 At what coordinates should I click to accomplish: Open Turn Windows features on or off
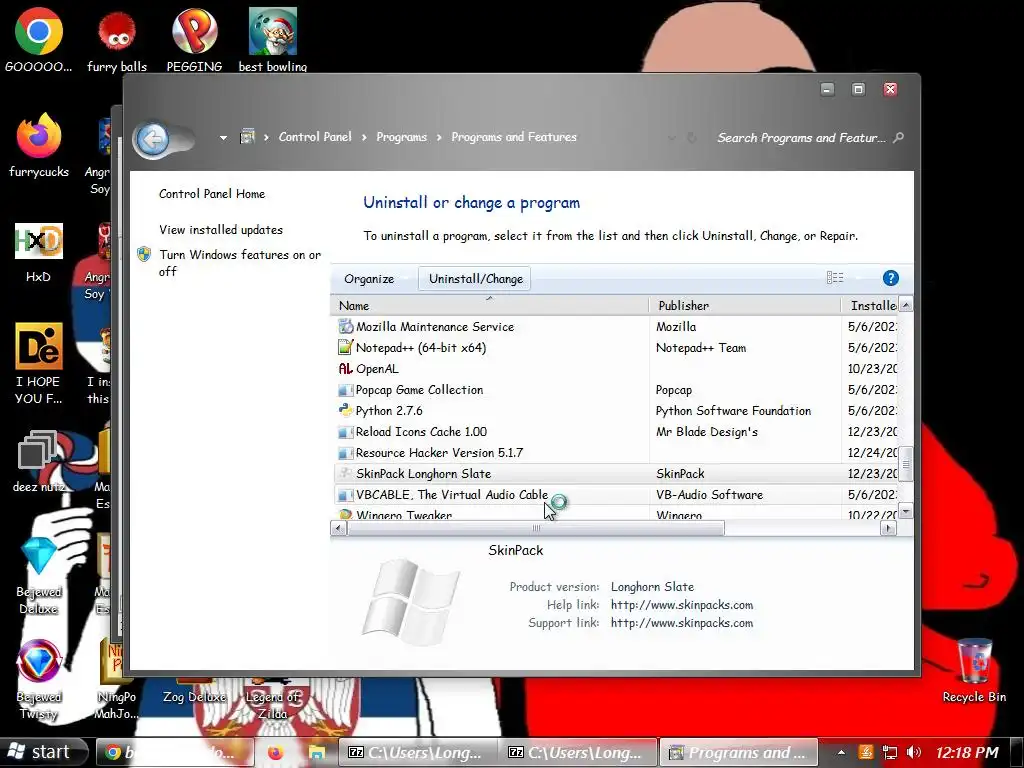240,263
